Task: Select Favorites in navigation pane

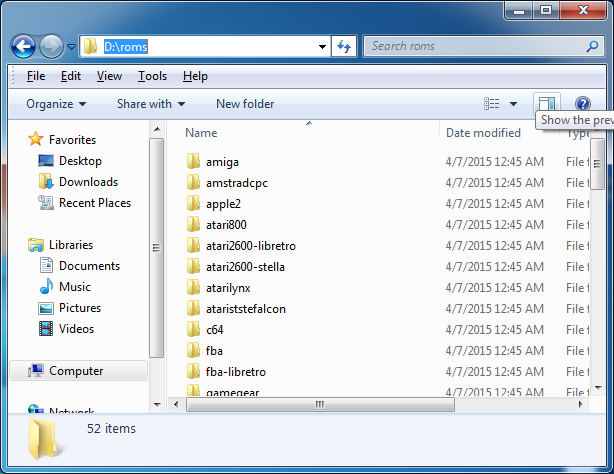Action: (72, 139)
